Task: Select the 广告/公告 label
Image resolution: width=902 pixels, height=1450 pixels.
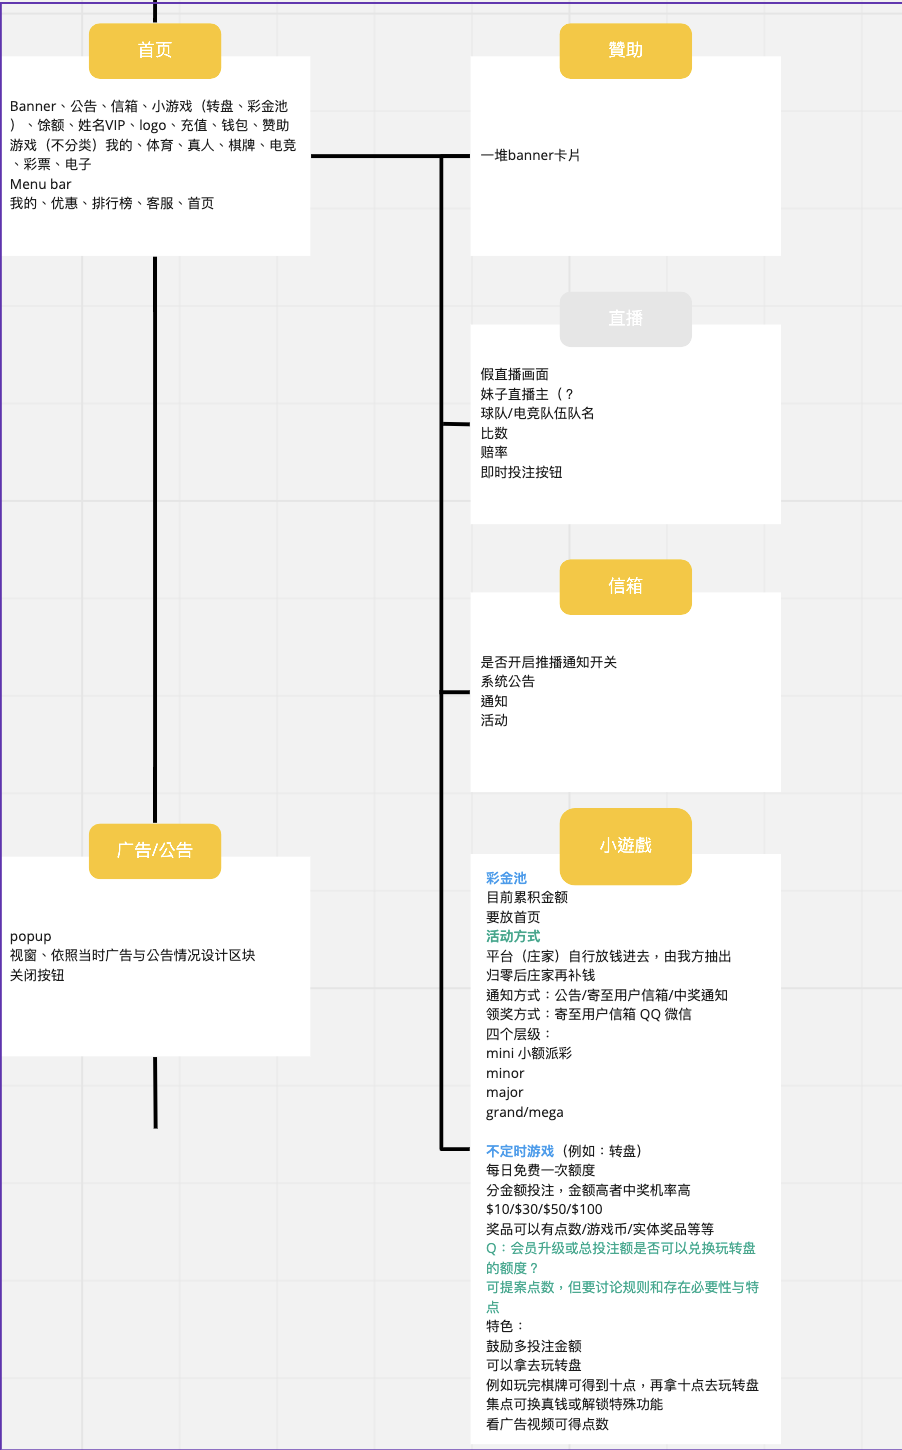Action: click(155, 851)
